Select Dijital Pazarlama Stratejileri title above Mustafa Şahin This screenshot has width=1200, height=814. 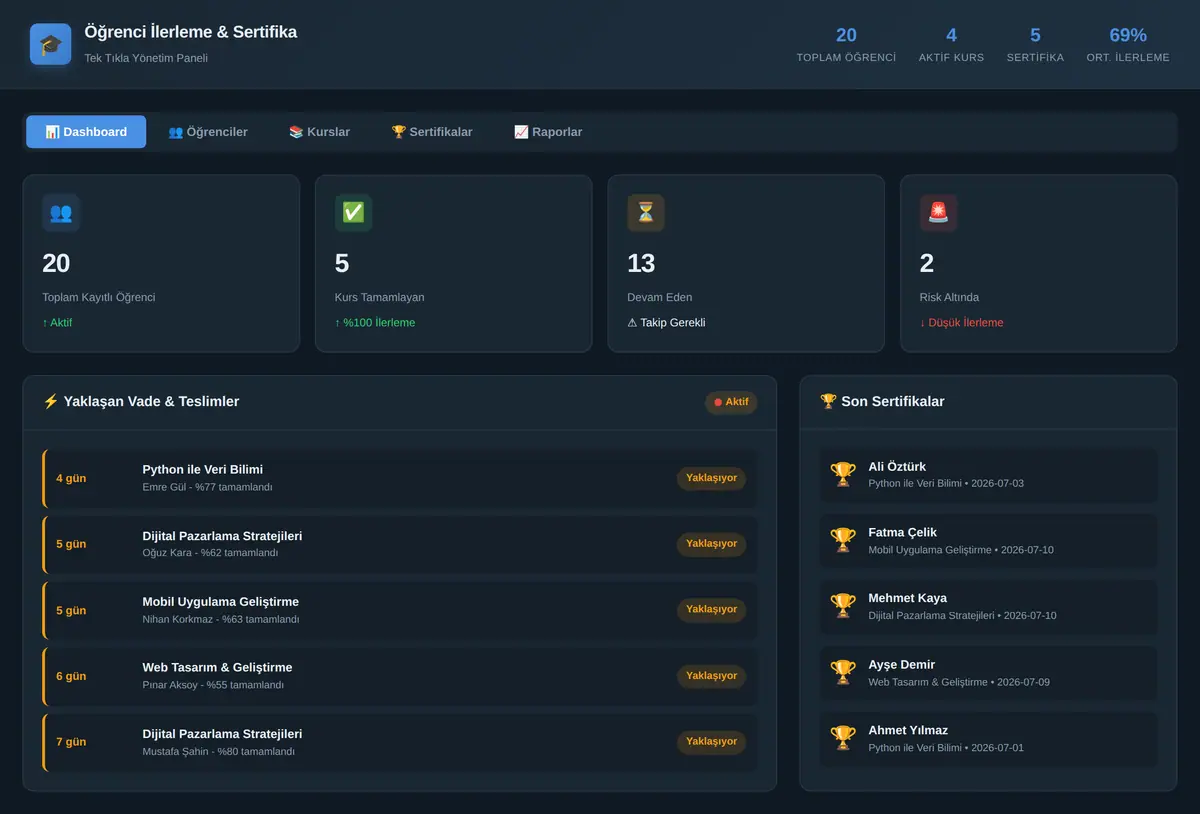222,734
